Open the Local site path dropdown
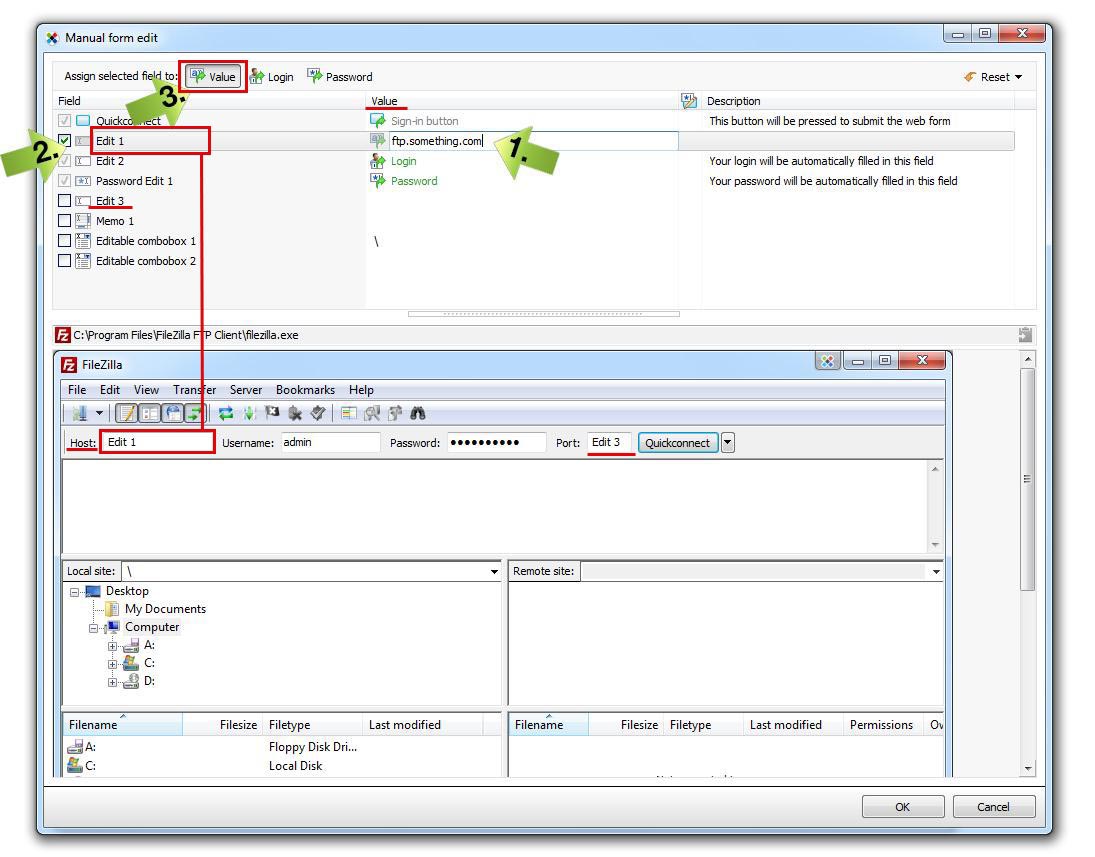This screenshot has height=857, width=1095. [494, 572]
